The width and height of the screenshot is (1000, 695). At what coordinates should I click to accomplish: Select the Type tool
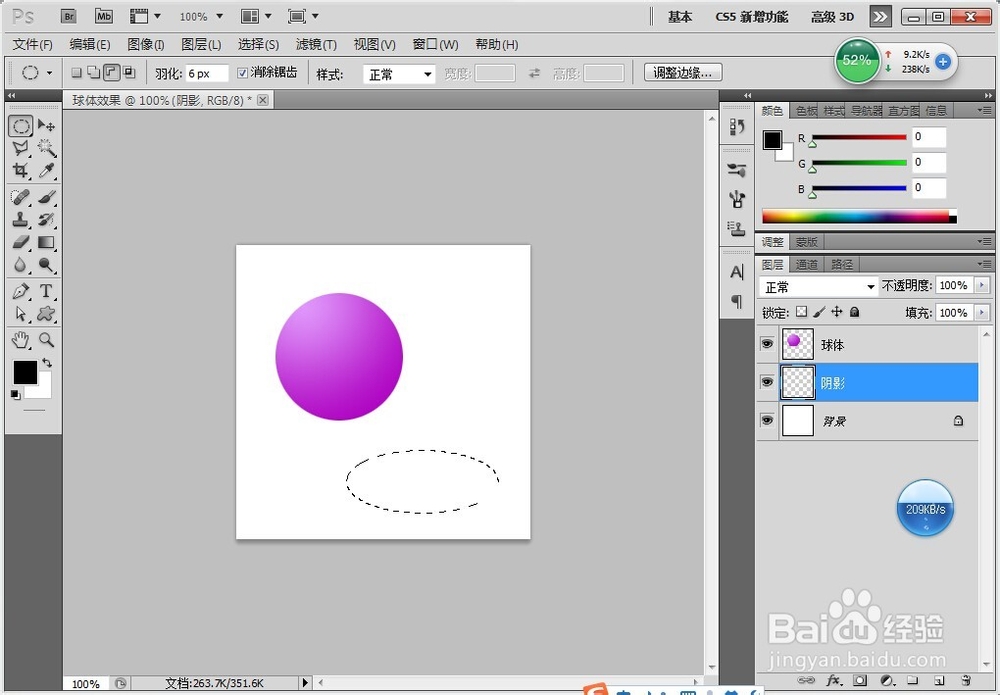click(x=46, y=291)
